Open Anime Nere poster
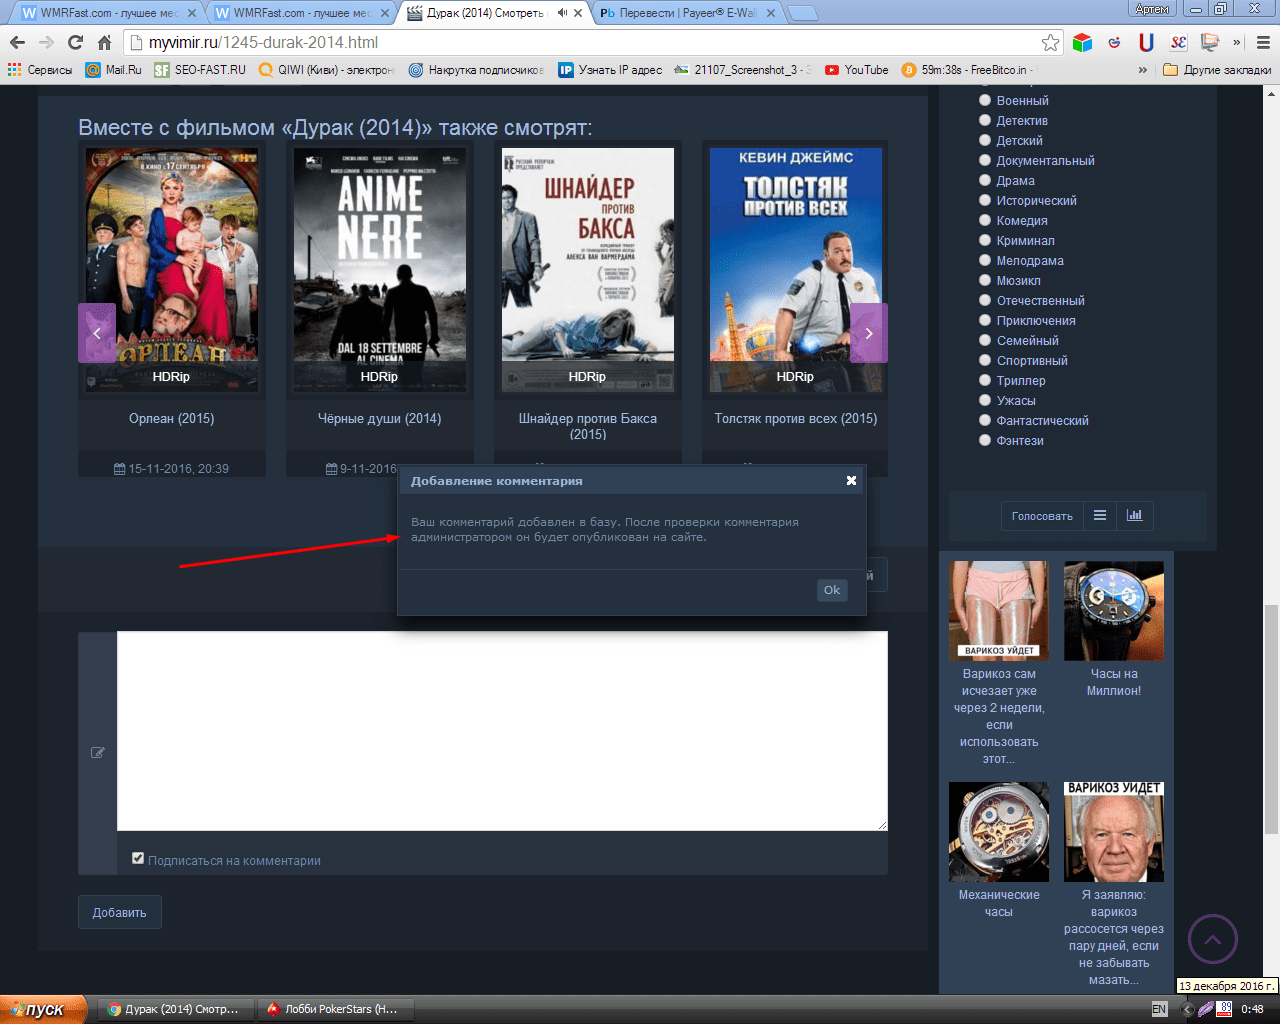 (x=380, y=269)
